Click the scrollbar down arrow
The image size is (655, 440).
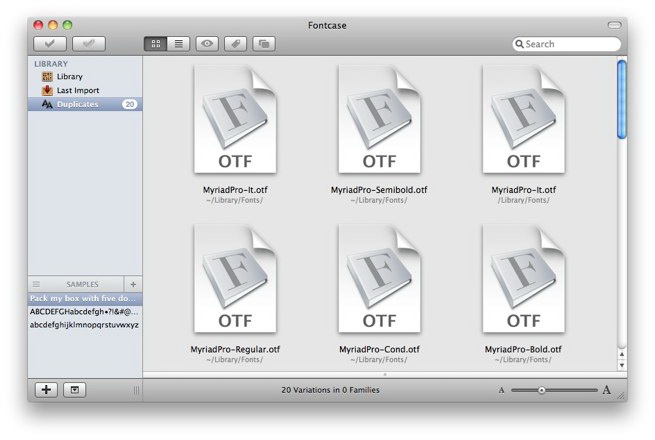[x=622, y=365]
